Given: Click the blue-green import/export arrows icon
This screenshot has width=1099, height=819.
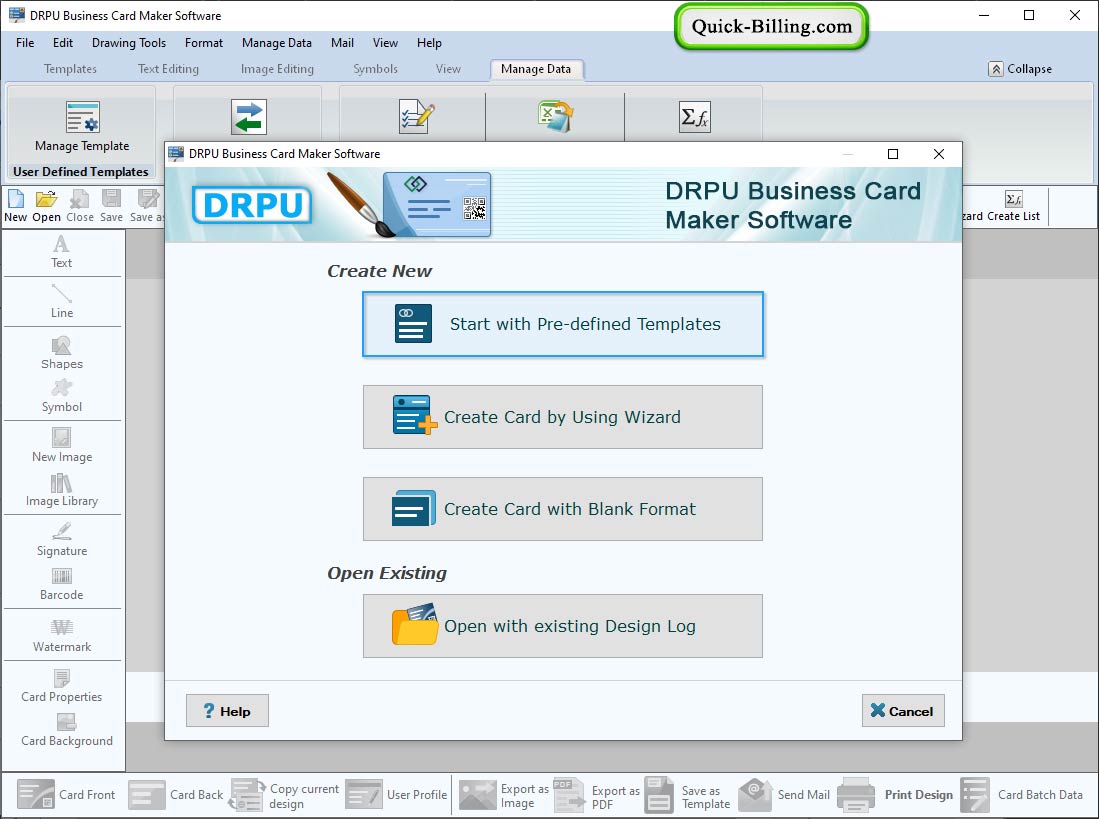Looking at the screenshot, I should click(249, 117).
